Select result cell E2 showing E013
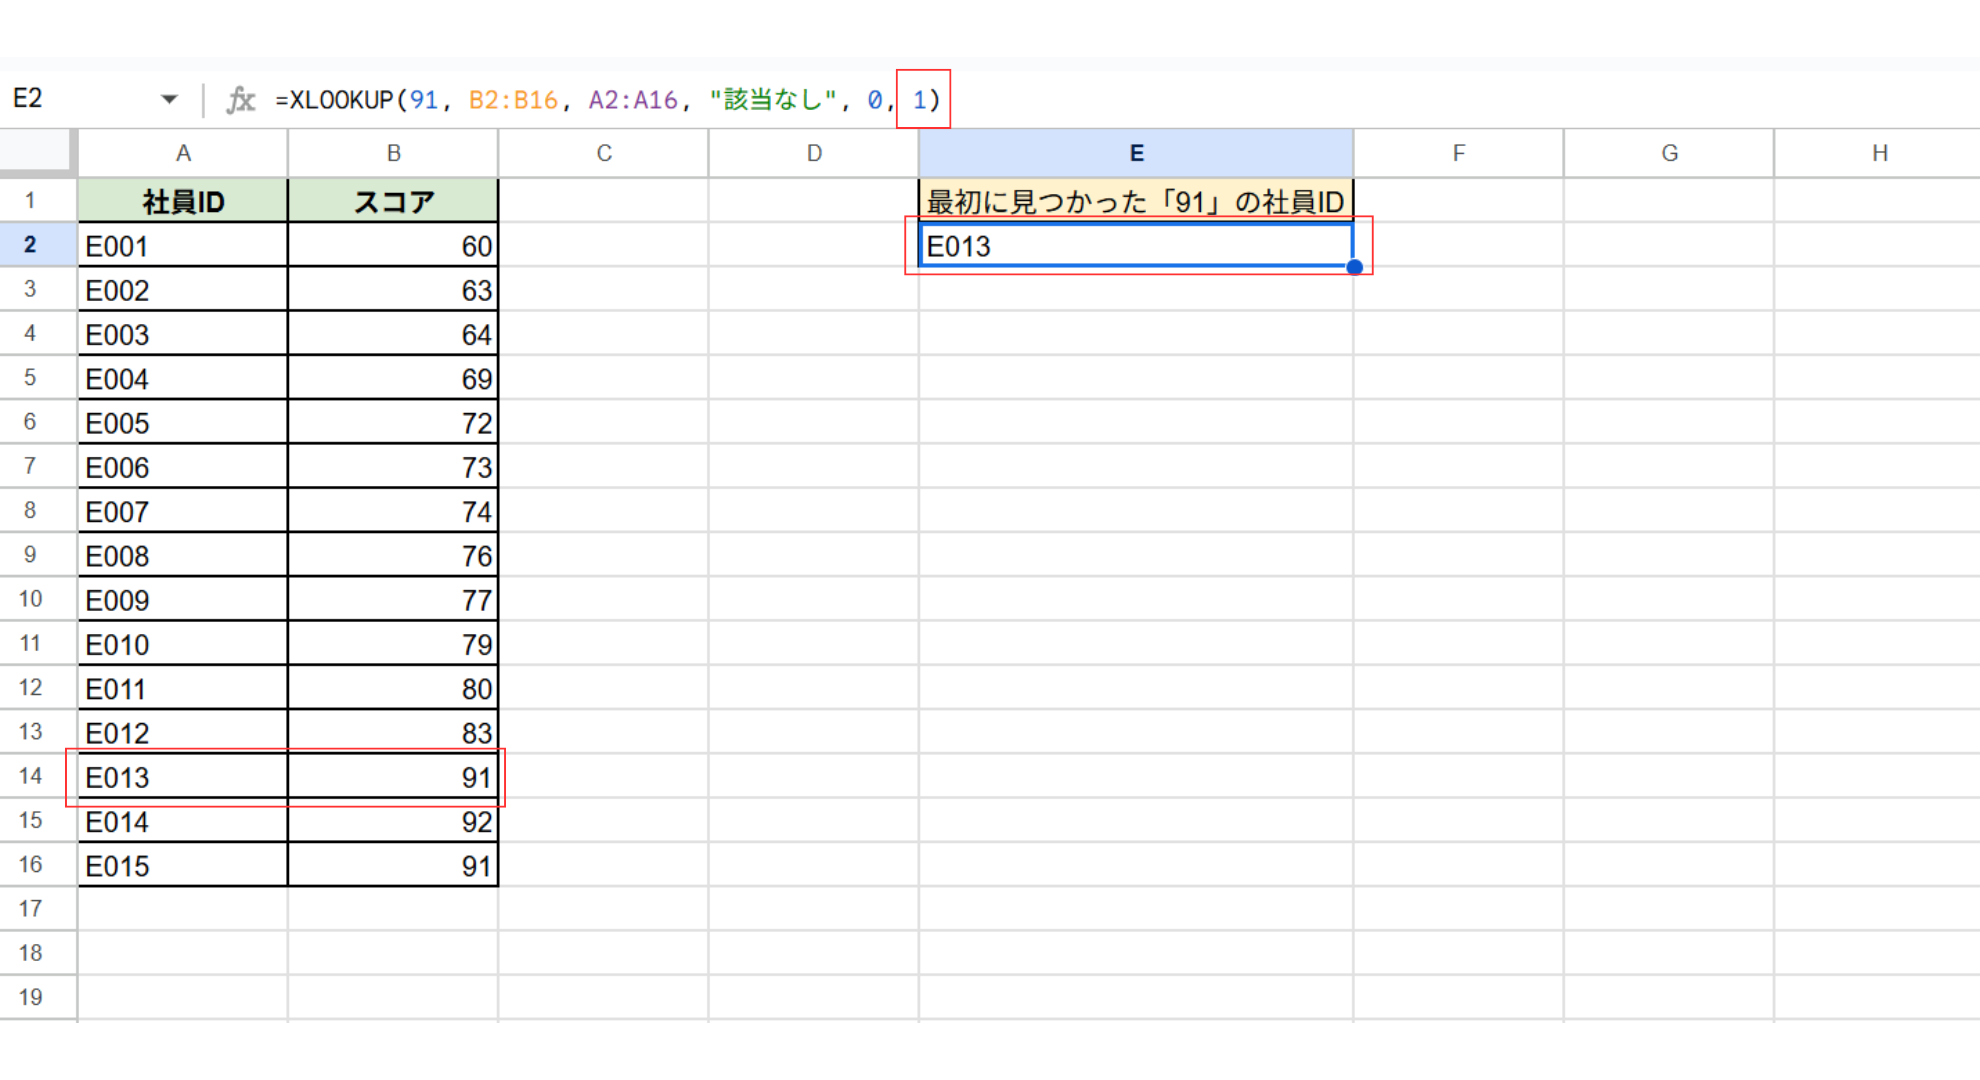This screenshot has height=1080, width=1980. coord(1136,246)
